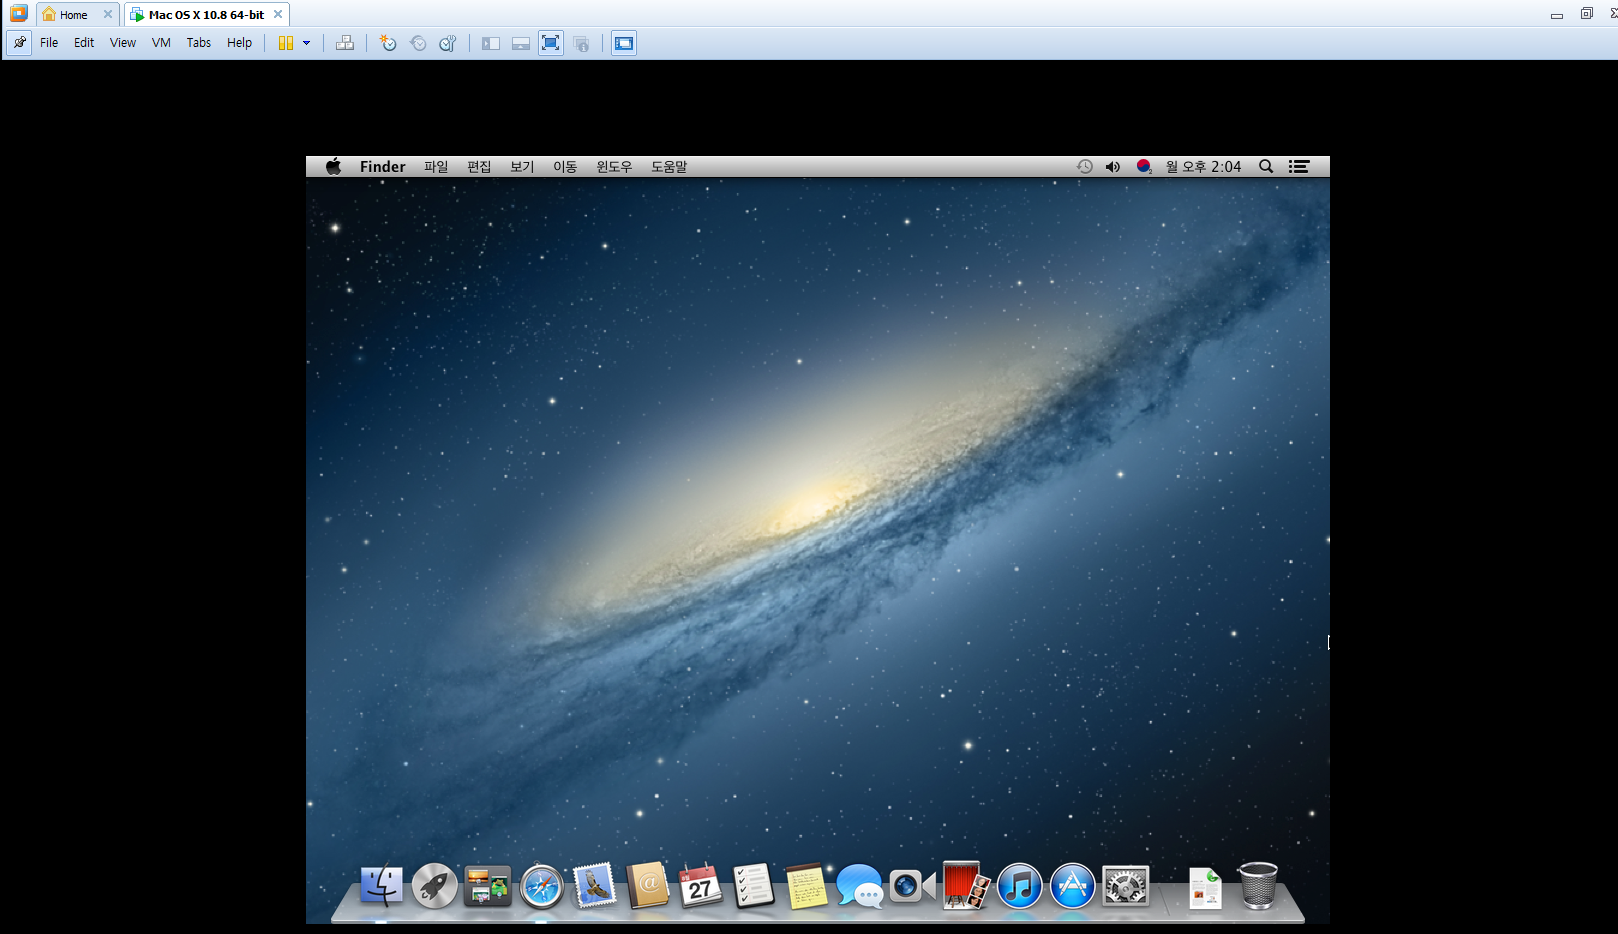Image resolution: width=1618 pixels, height=934 pixels.
Task: Open the App Store icon
Action: pyautogui.click(x=1073, y=886)
